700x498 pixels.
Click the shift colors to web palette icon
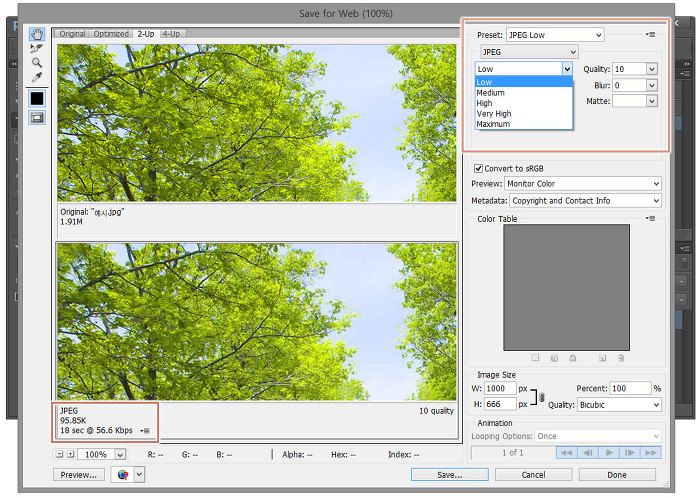[x=554, y=358]
